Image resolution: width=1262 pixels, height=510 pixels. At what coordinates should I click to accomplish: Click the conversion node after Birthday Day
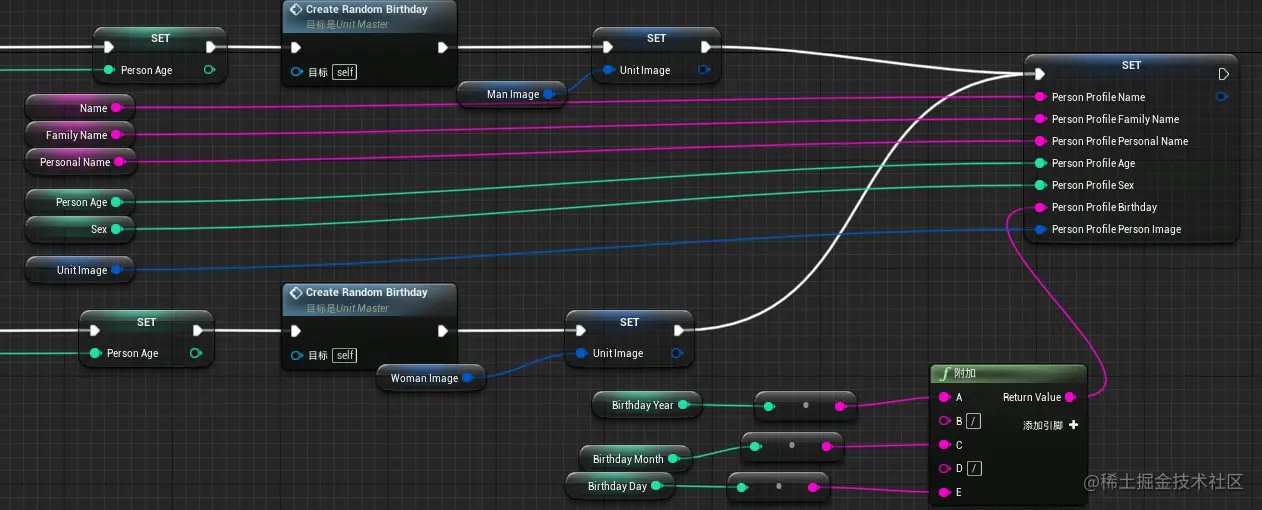click(x=778, y=487)
